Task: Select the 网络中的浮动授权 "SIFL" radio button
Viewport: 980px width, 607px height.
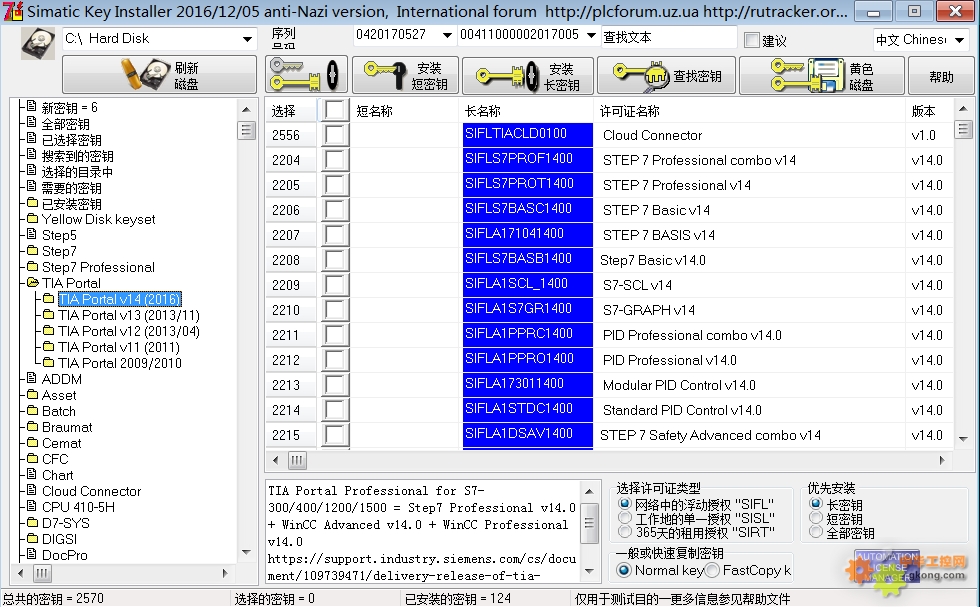Action: (x=624, y=504)
